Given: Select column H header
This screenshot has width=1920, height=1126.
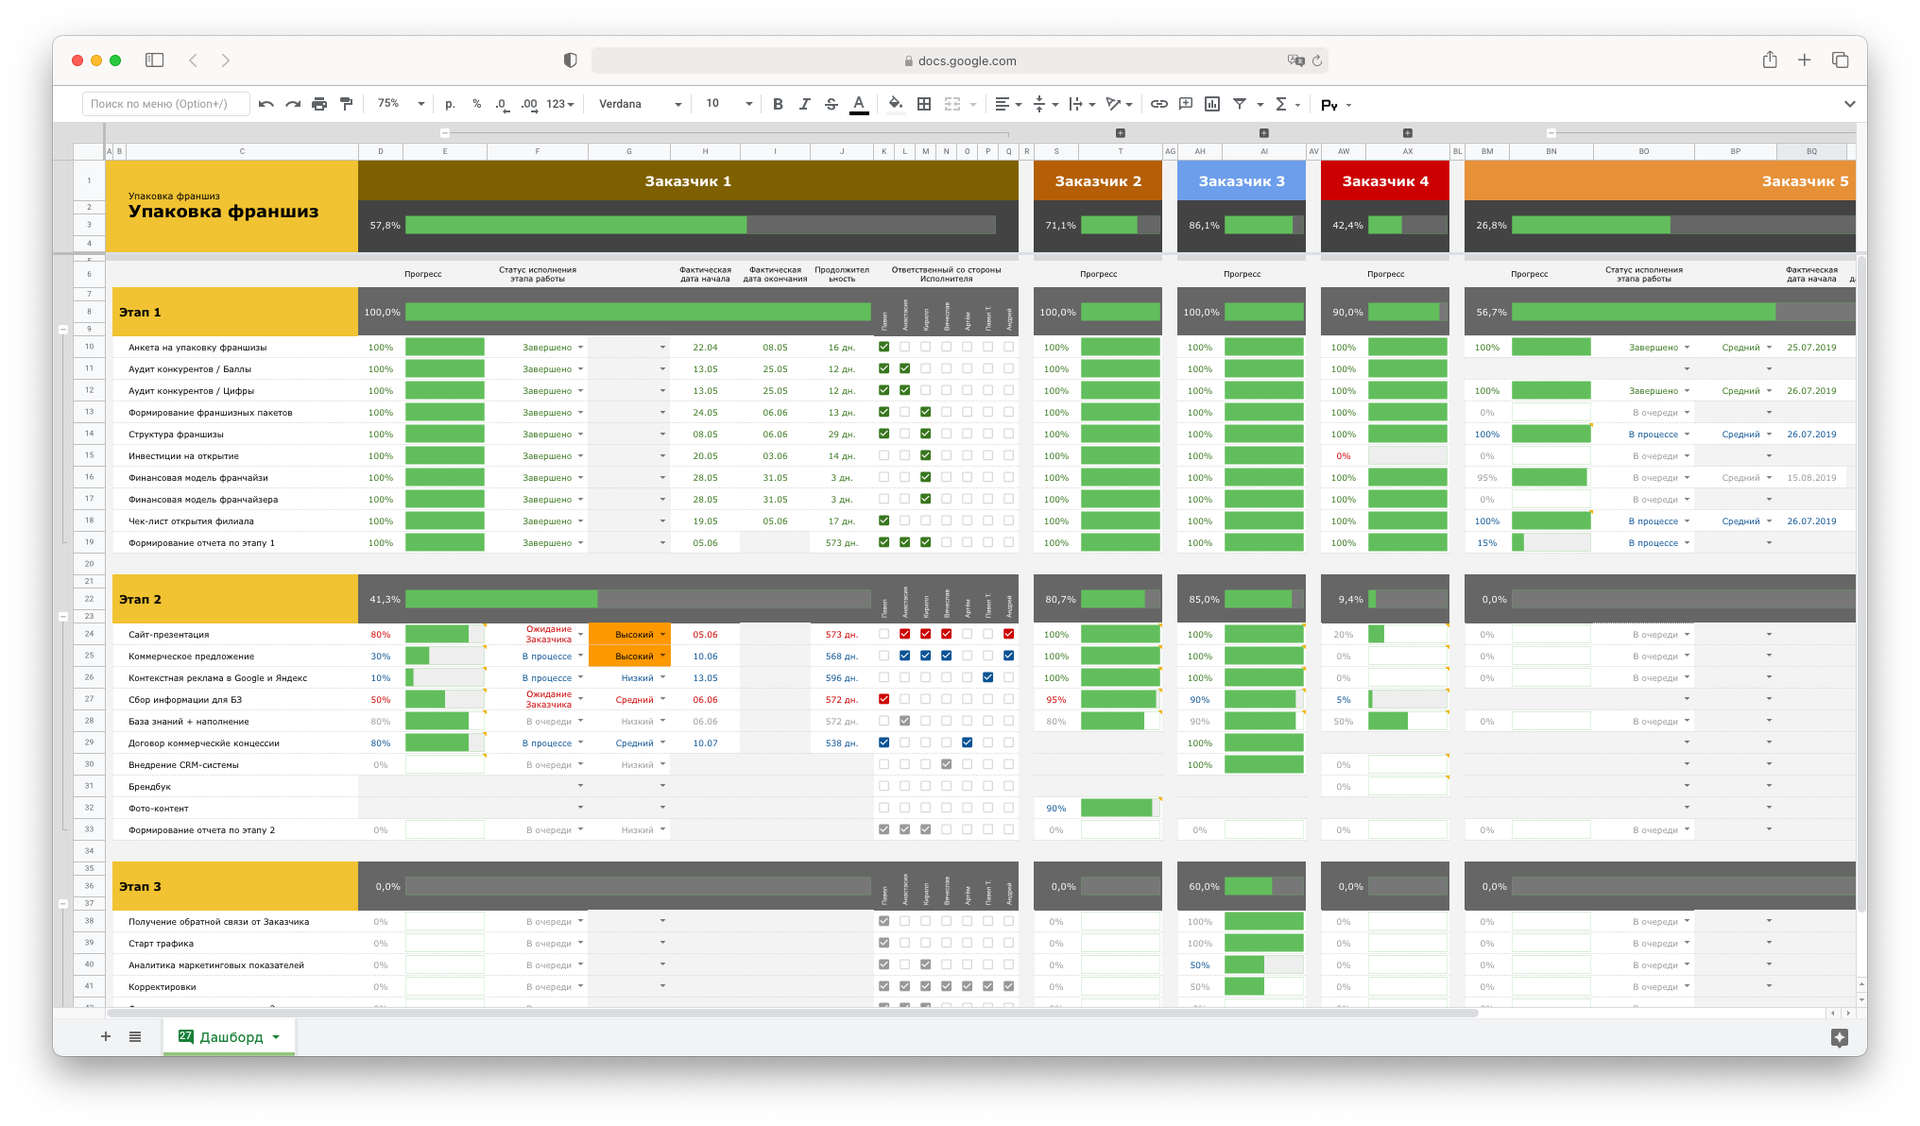Looking at the screenshot, I should pos(705,151).
